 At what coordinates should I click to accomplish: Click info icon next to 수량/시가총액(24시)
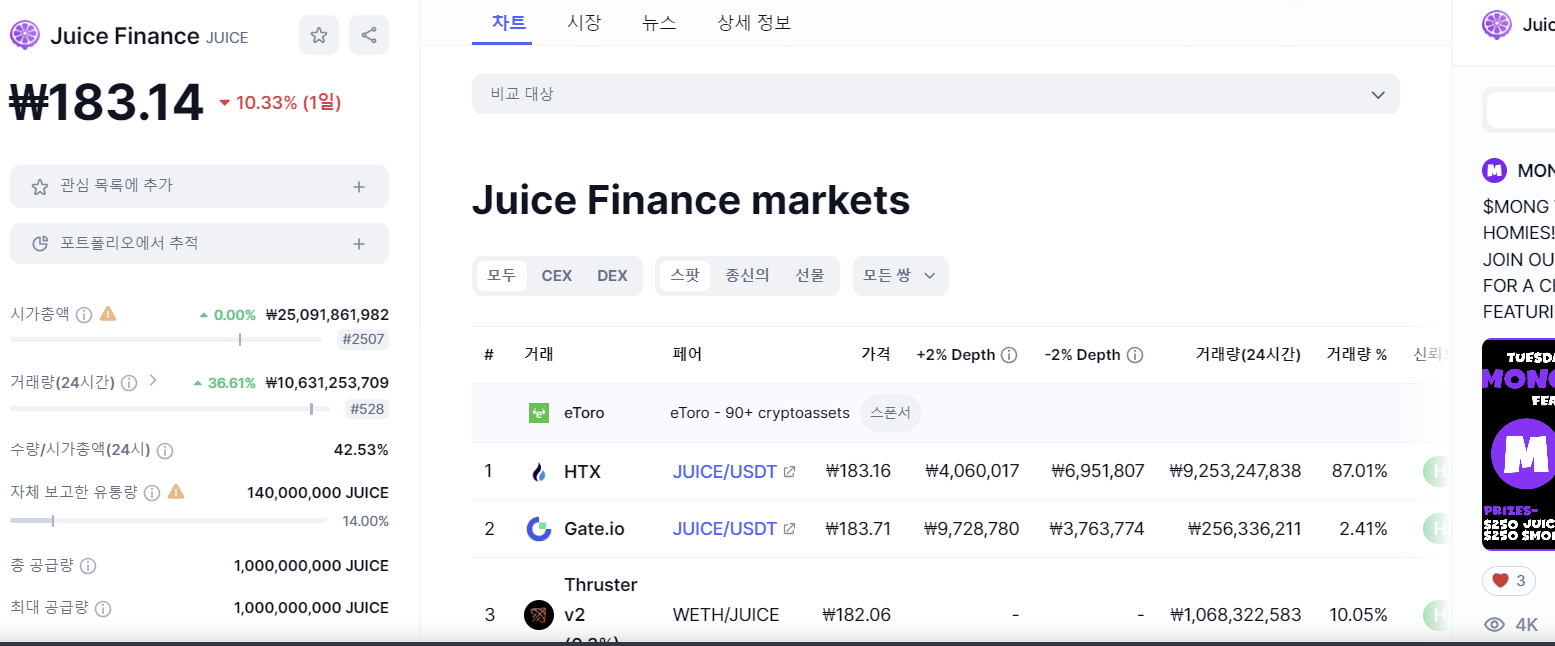click(165, 451)
